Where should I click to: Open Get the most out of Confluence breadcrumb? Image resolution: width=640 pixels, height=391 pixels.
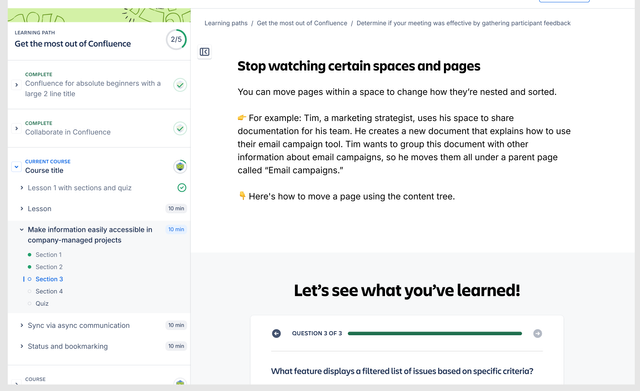pos(302,23)
